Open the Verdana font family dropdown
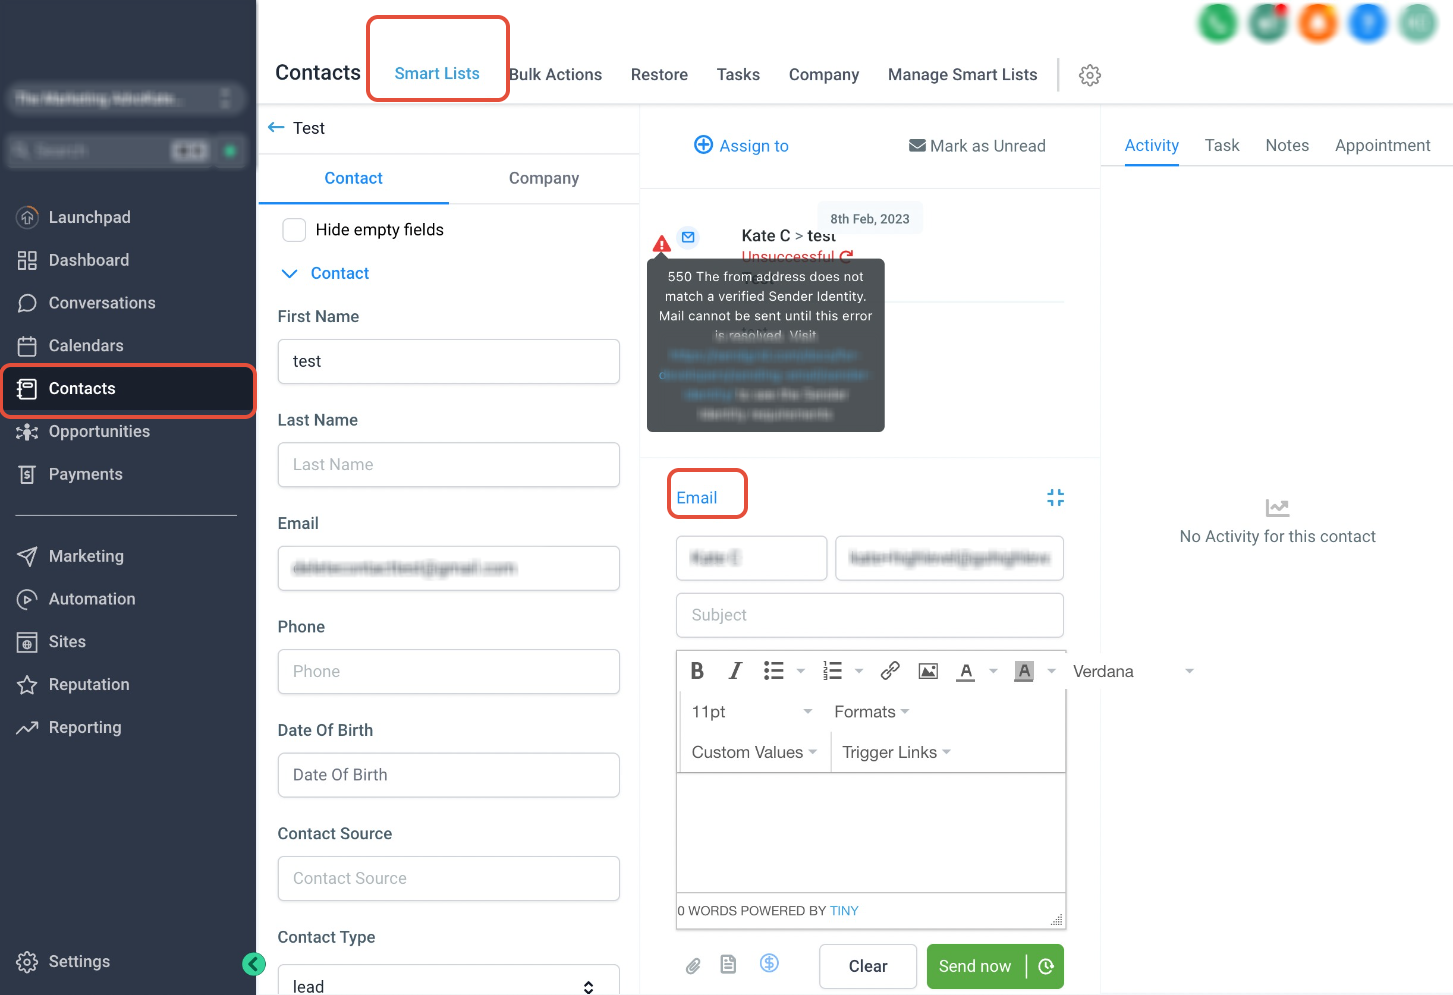The image size is (1453, 995). [x=1133, y=671]
